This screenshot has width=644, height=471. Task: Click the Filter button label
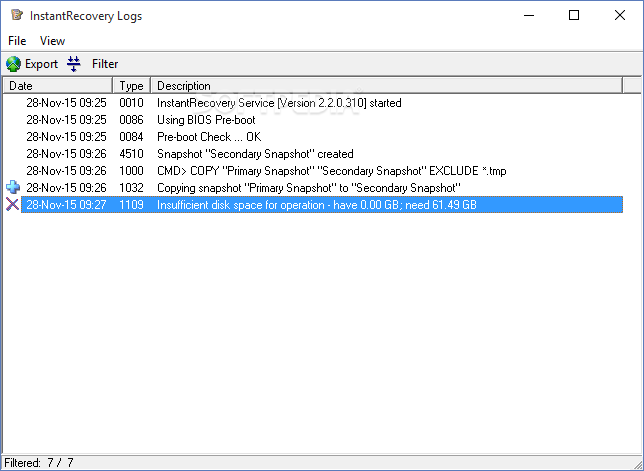pos(105,64)
